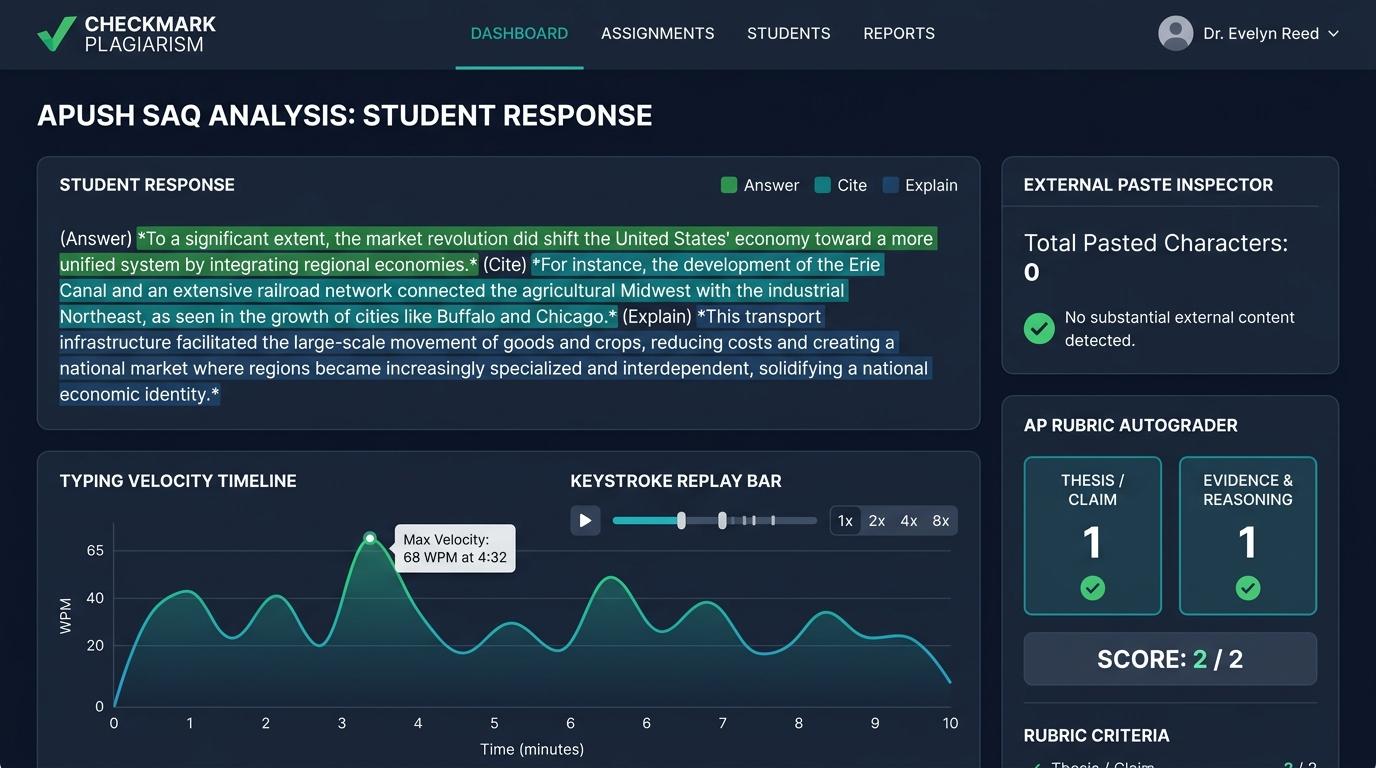Click the APUSH SAQ Analysis page title
1376x768 pixels.
coord(345,116)
